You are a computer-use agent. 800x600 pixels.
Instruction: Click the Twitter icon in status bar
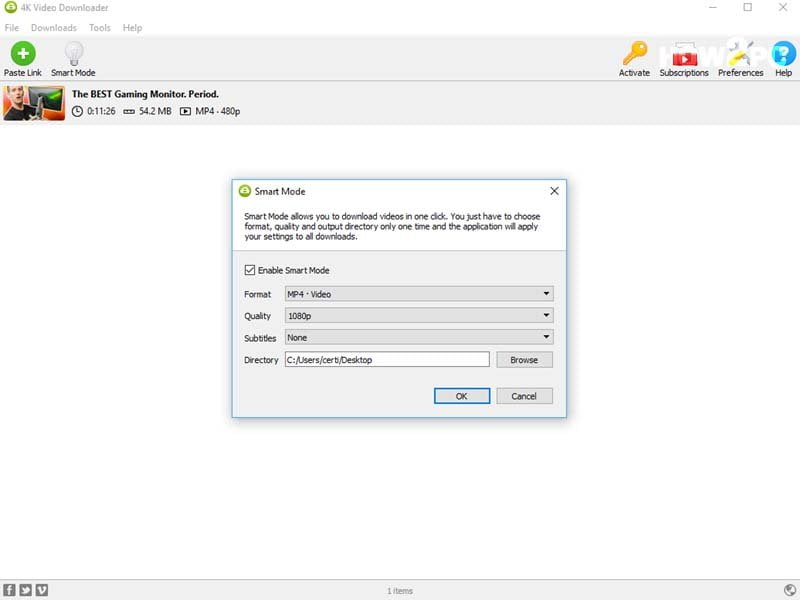click(26, 590)
